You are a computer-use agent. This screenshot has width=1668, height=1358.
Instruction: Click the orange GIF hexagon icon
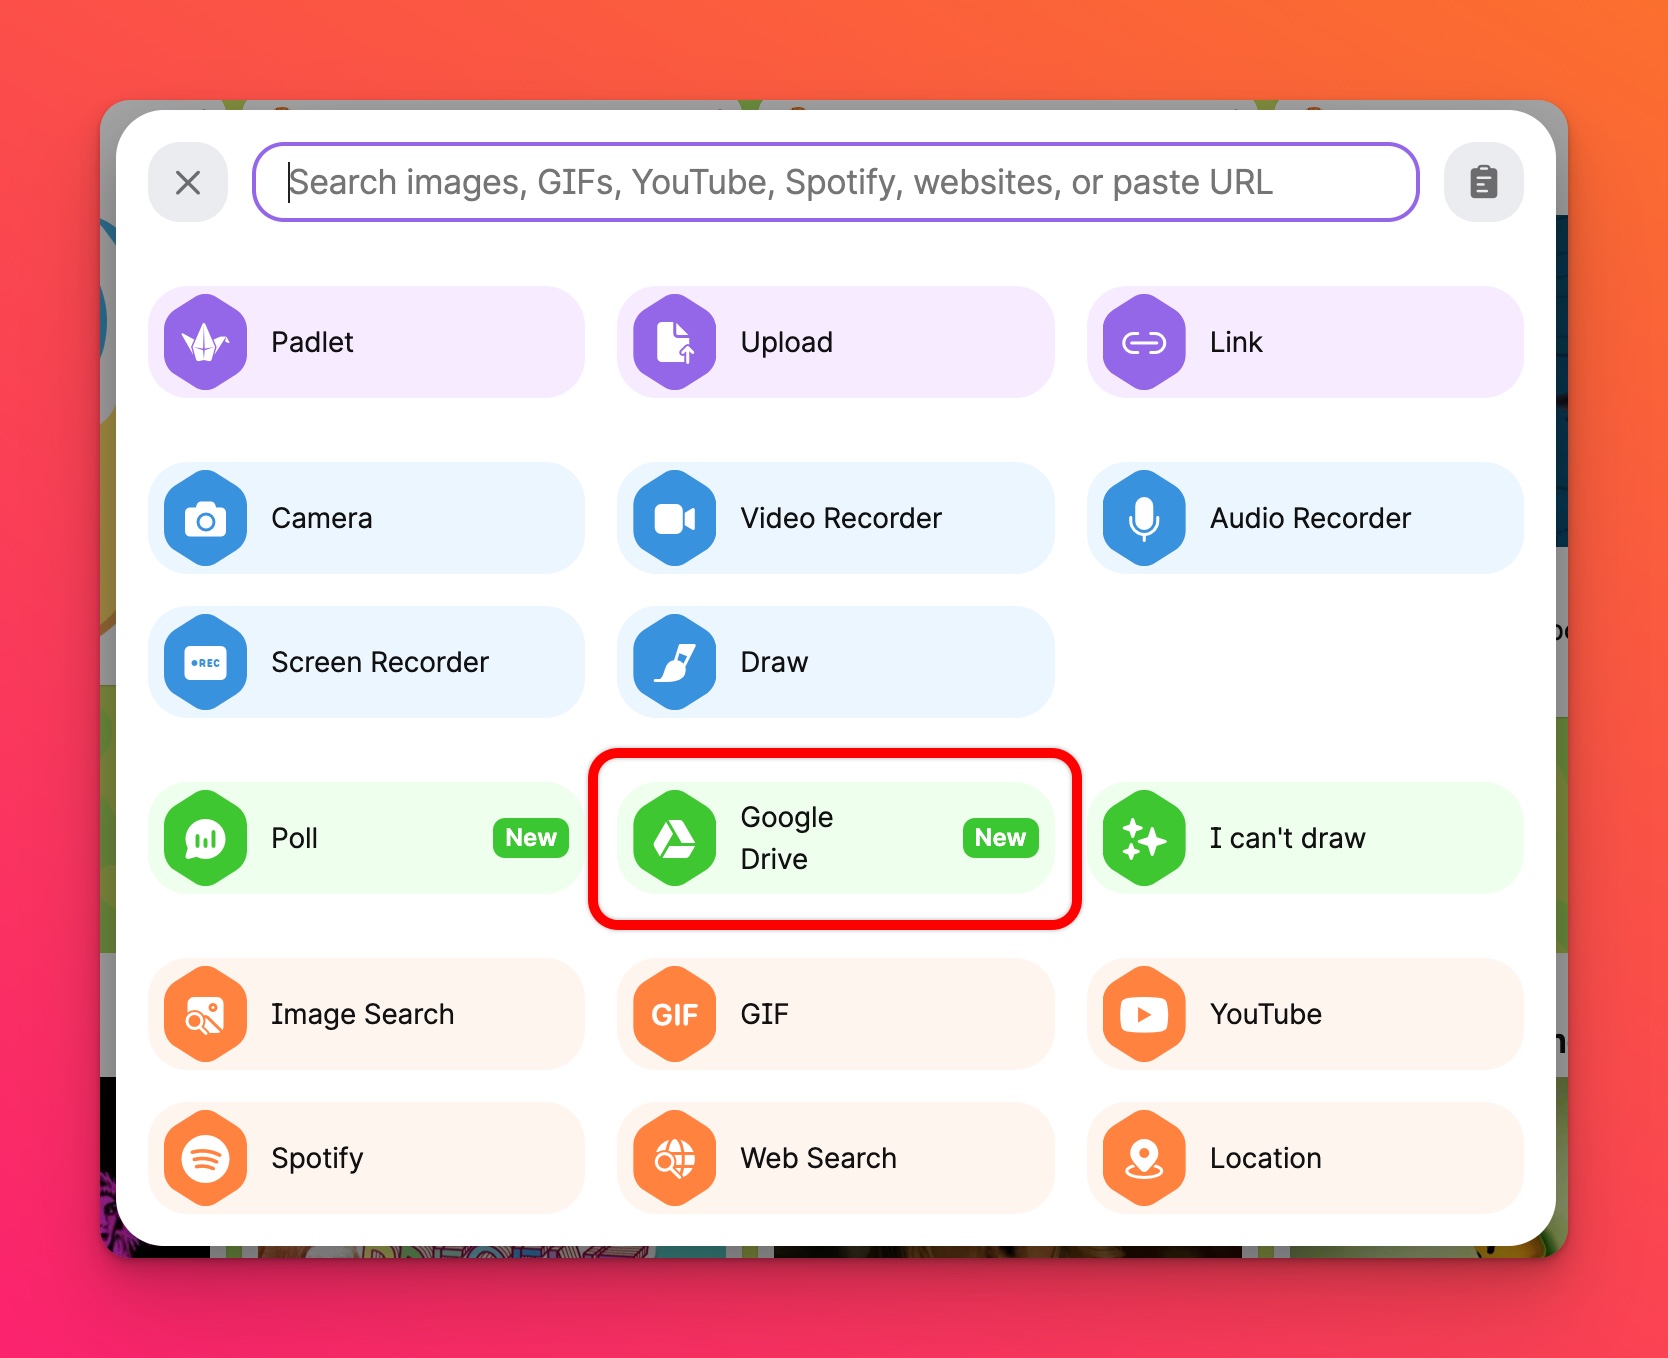point(675,1014)
